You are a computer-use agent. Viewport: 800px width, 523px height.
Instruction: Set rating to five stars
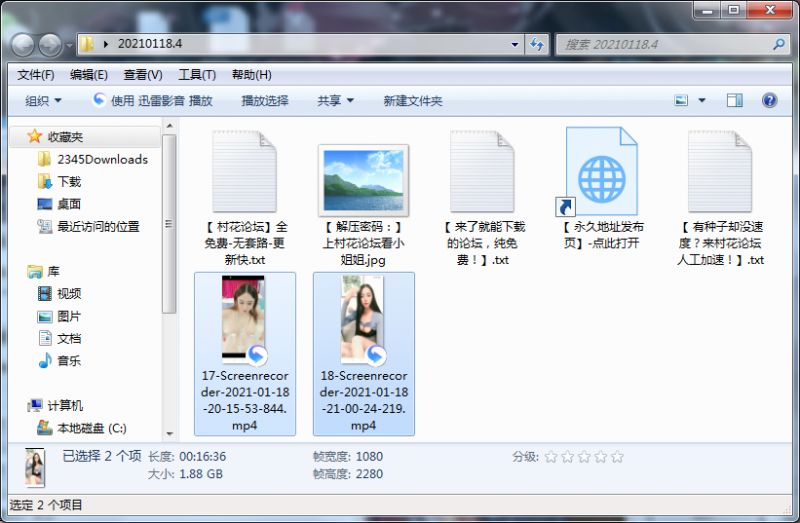pyautogui.click(x=617, y=457)
